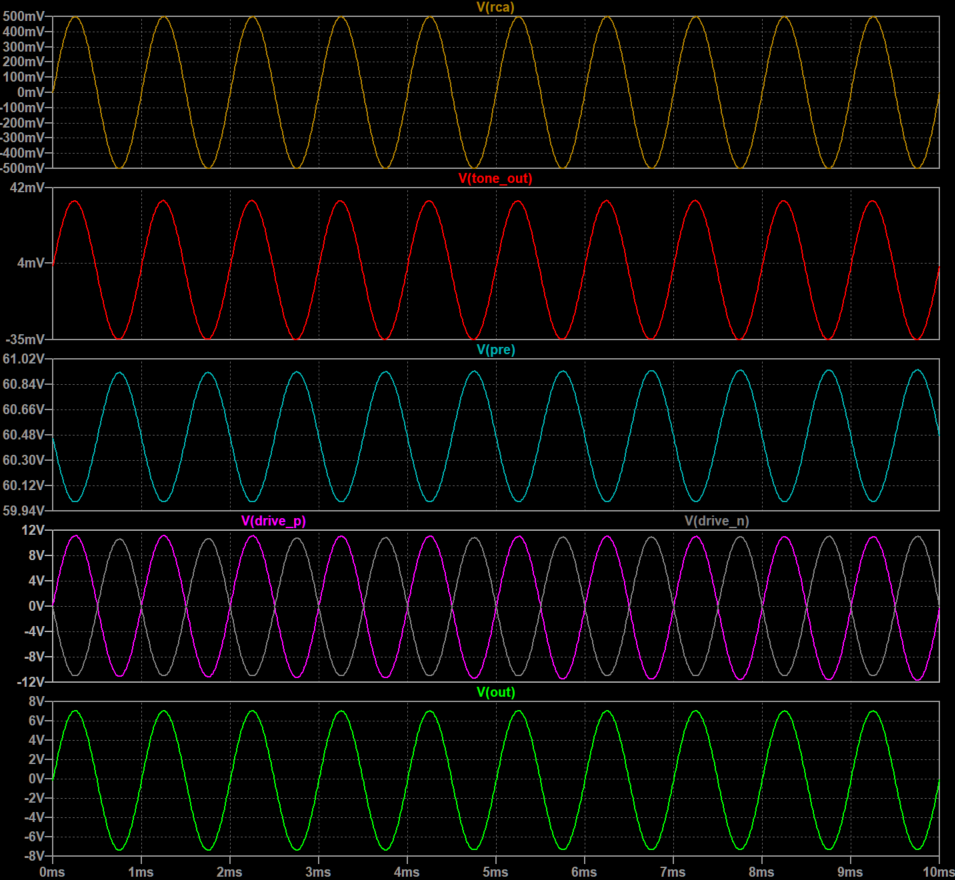The image size is (955, 880).
Task: Select the V(tone_out) trace label
Action: pyautogui.click(x=494, y=179)
